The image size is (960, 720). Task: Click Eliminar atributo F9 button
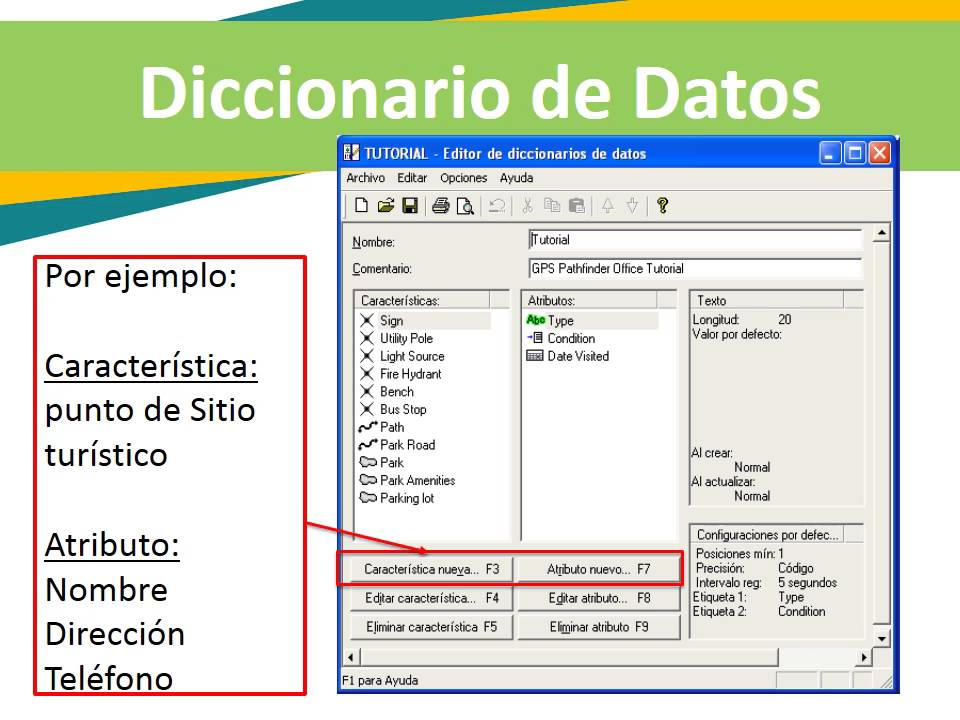599,627
